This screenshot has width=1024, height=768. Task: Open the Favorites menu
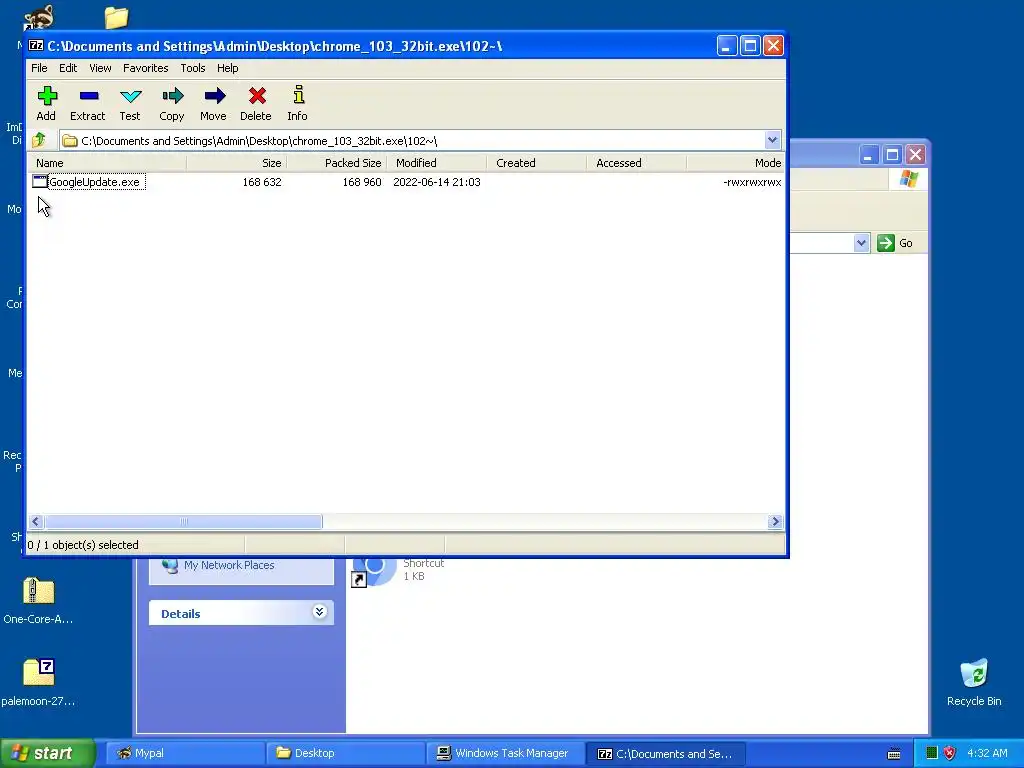tap(146, 68)
